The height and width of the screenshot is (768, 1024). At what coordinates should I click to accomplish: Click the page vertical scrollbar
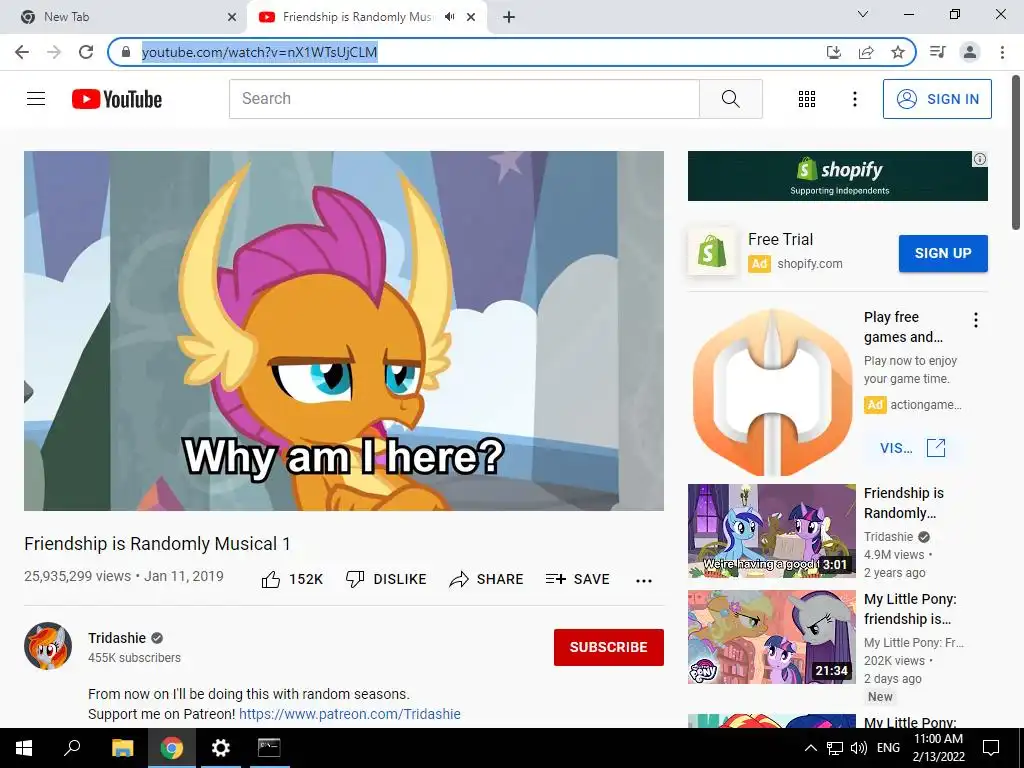click(1016, 152)
